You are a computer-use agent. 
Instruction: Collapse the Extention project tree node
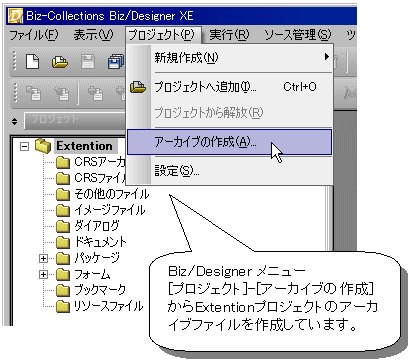click(x=24, y=146)
